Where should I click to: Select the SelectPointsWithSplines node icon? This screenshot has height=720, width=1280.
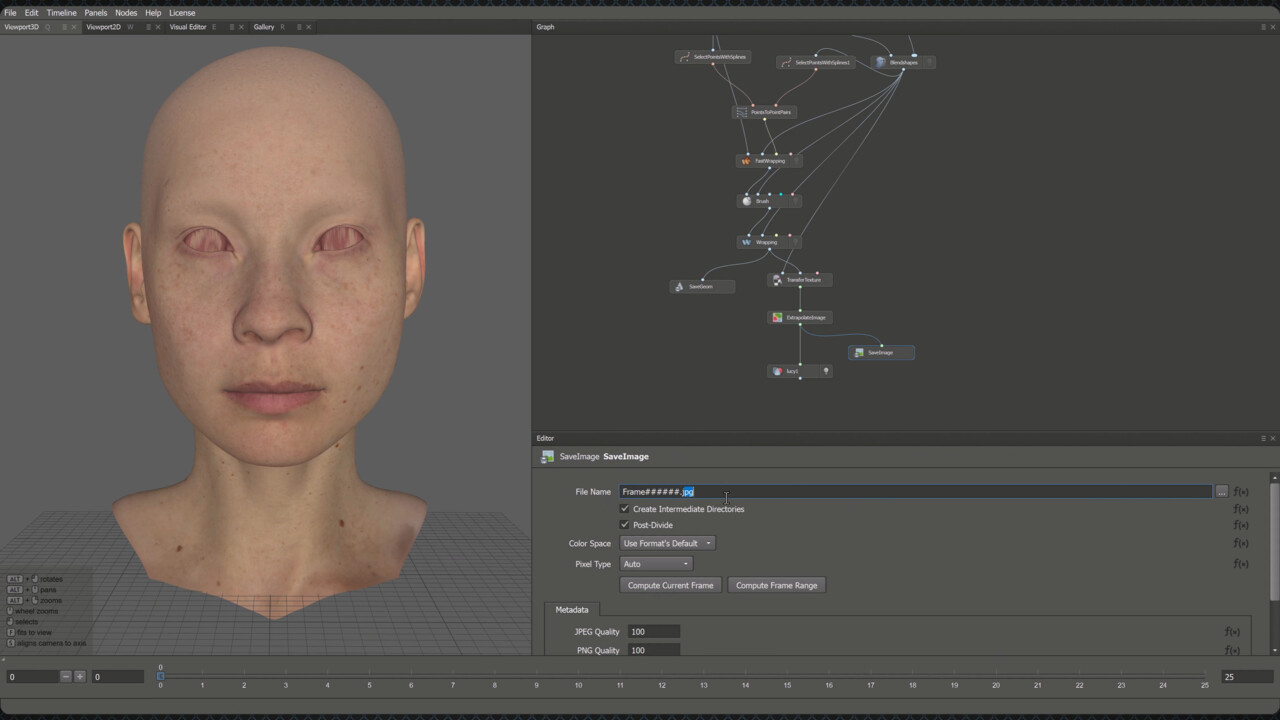tap(685, 57)
